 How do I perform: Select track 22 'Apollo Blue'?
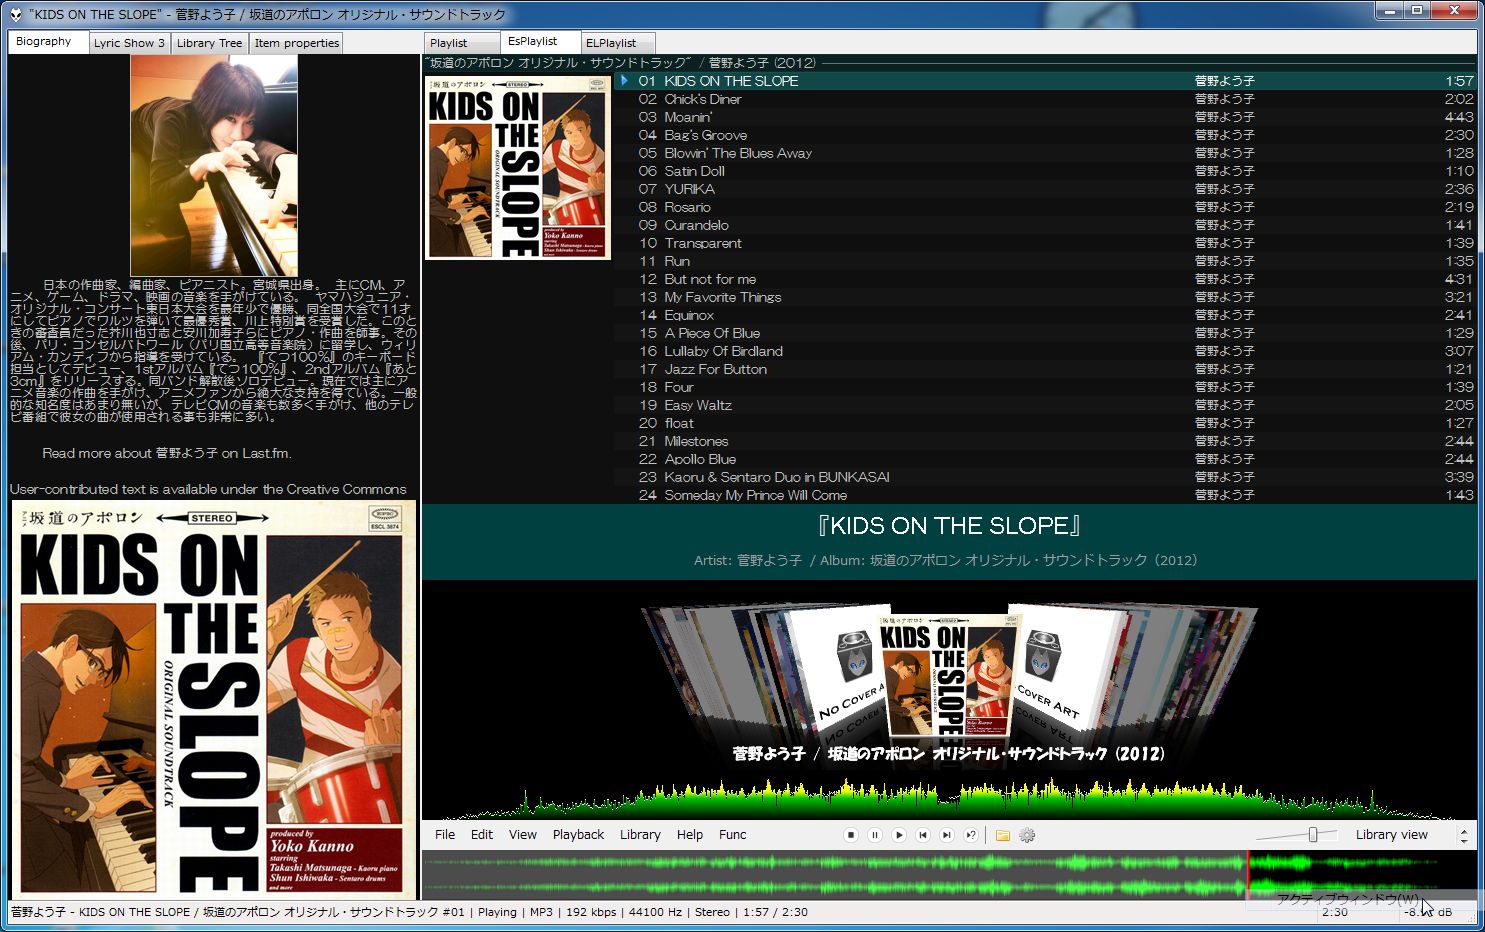point(1046,459)
